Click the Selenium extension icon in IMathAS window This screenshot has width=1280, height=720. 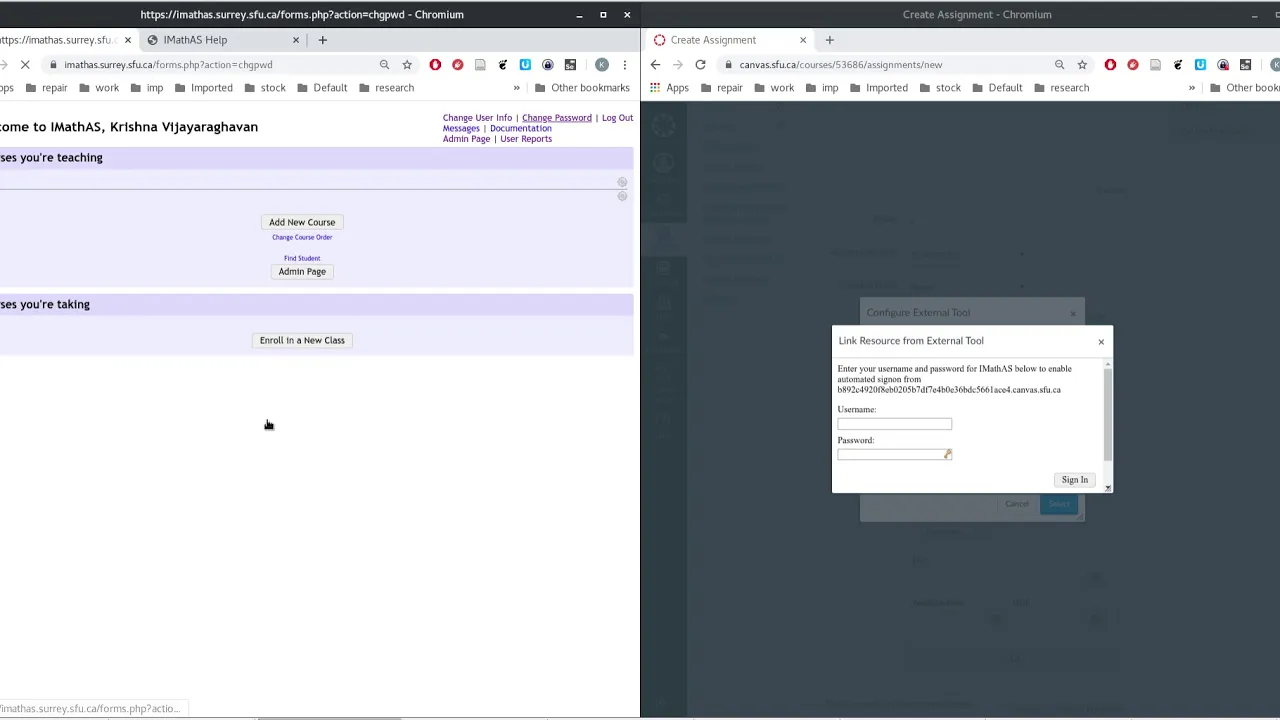[570, 65]
